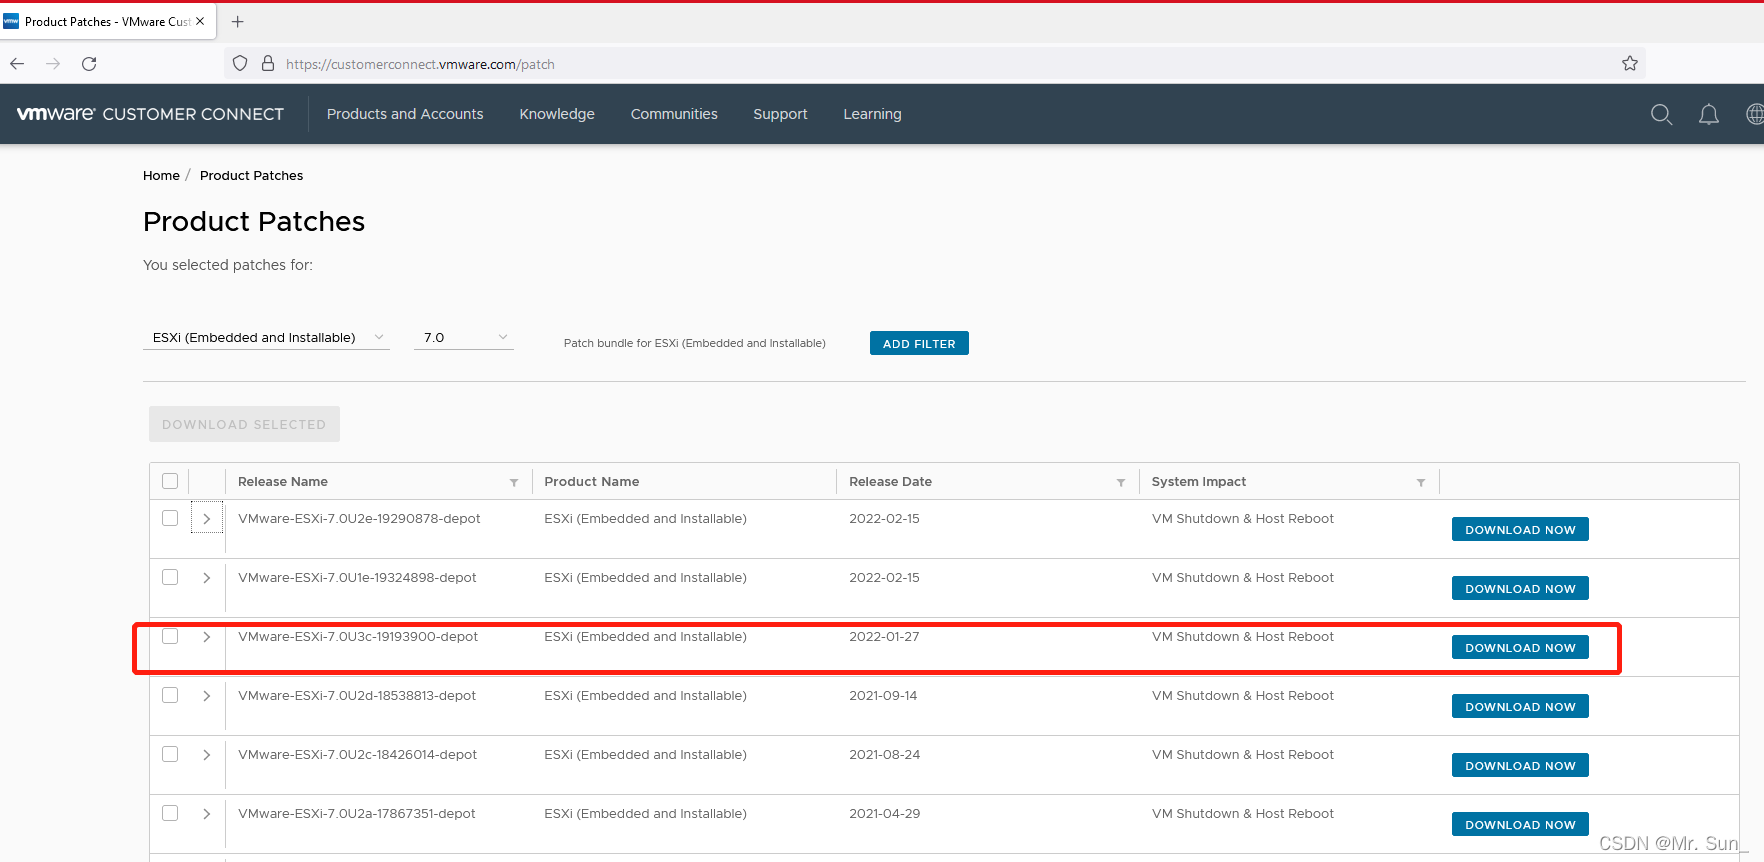Click the browser back arrow
The height and width of the screenshot is (862, 1764).
click(x=17, y=64)
